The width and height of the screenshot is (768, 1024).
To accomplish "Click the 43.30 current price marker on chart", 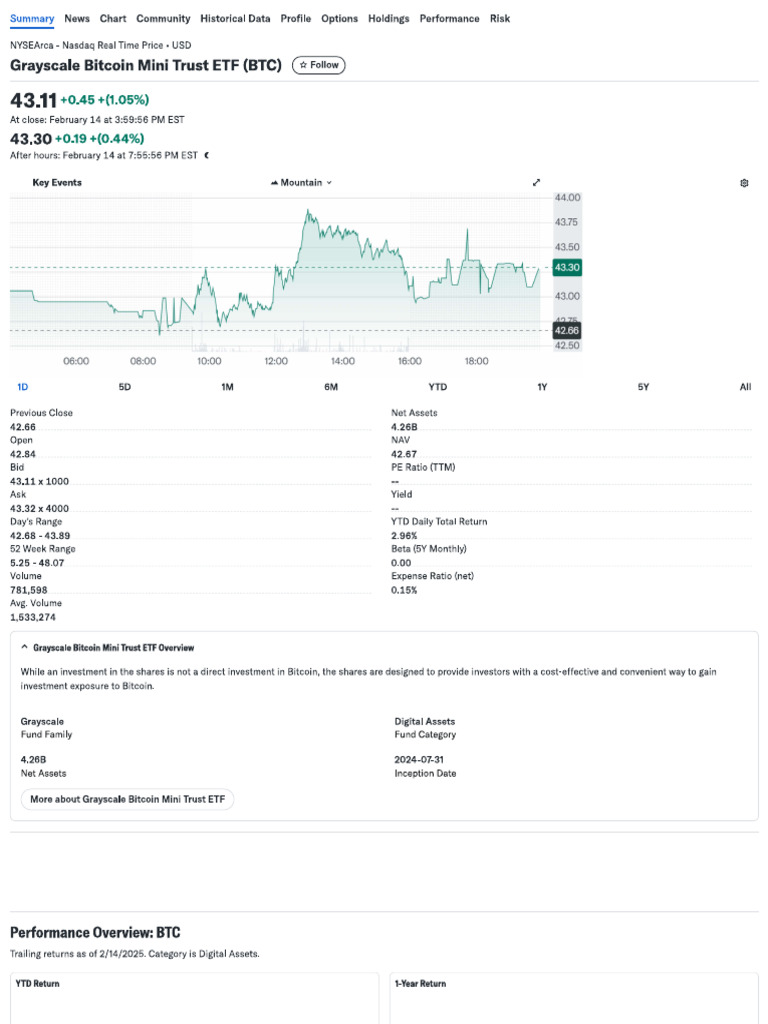I will click(x=567, y=268).
